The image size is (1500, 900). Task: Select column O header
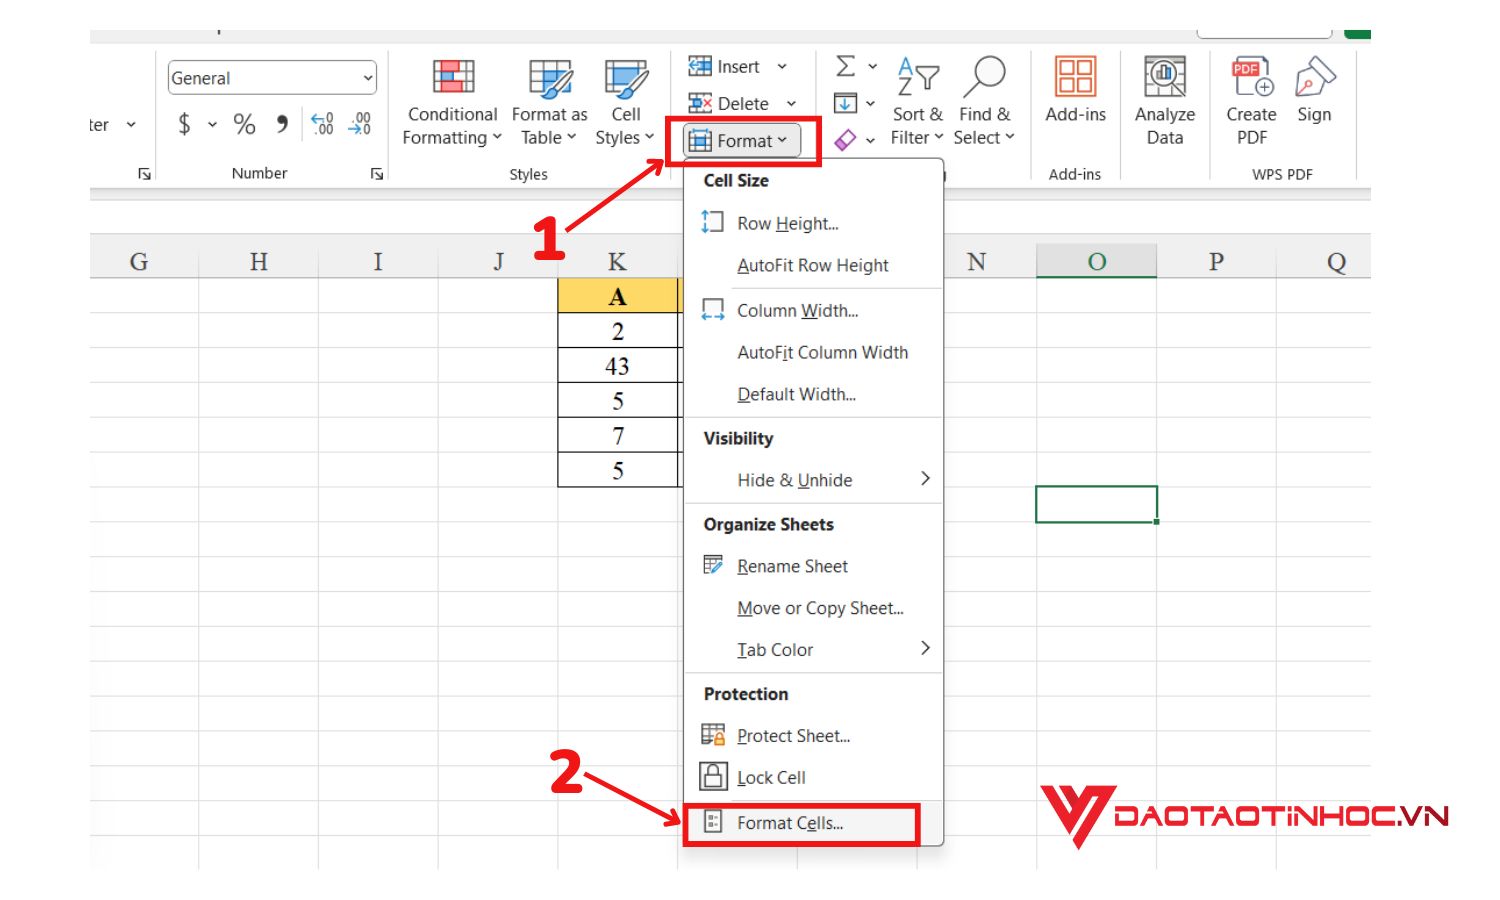(1096, 261)
